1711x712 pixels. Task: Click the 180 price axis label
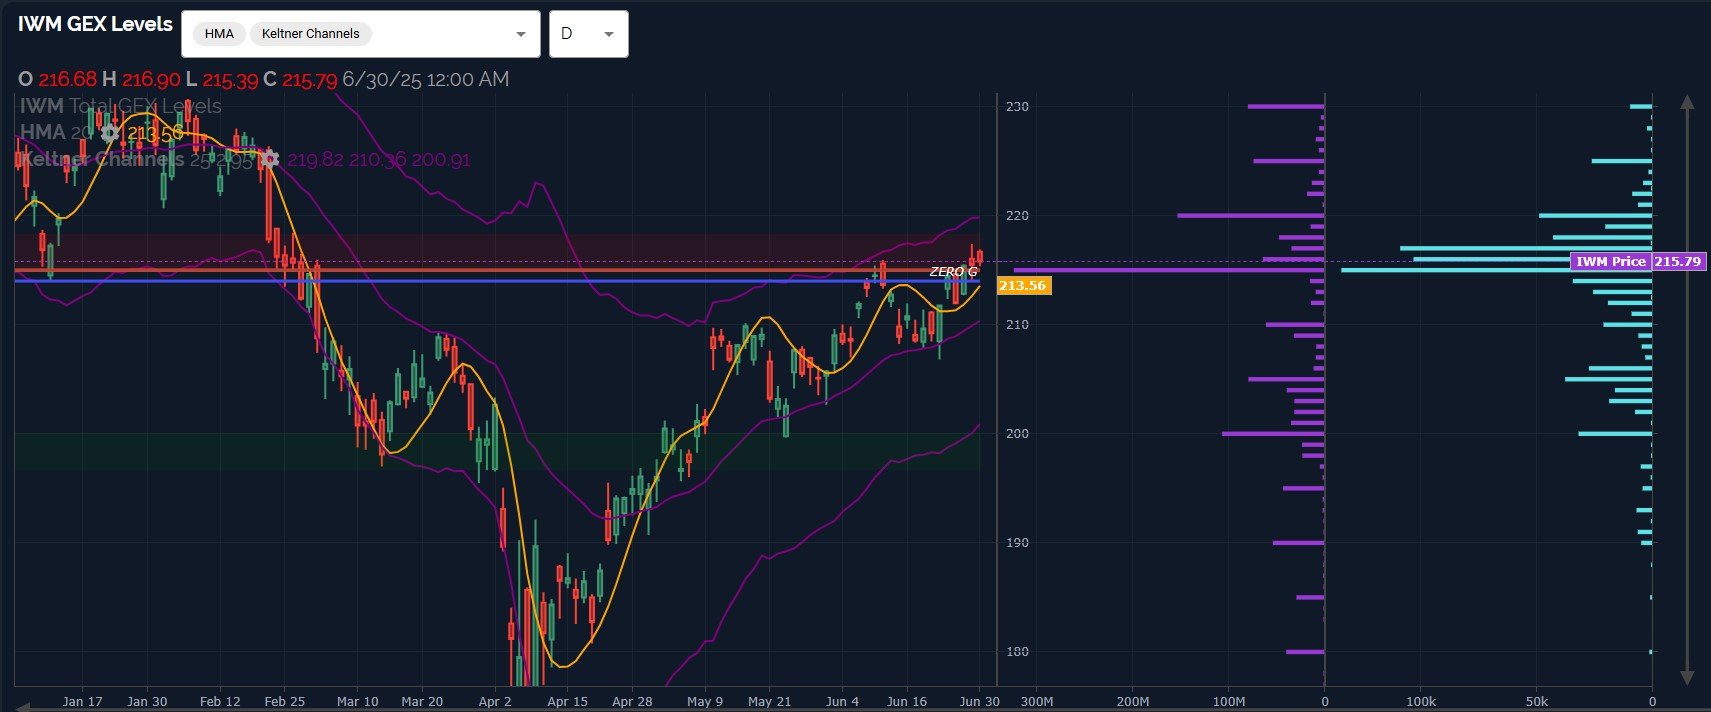tap(1017, 651)
